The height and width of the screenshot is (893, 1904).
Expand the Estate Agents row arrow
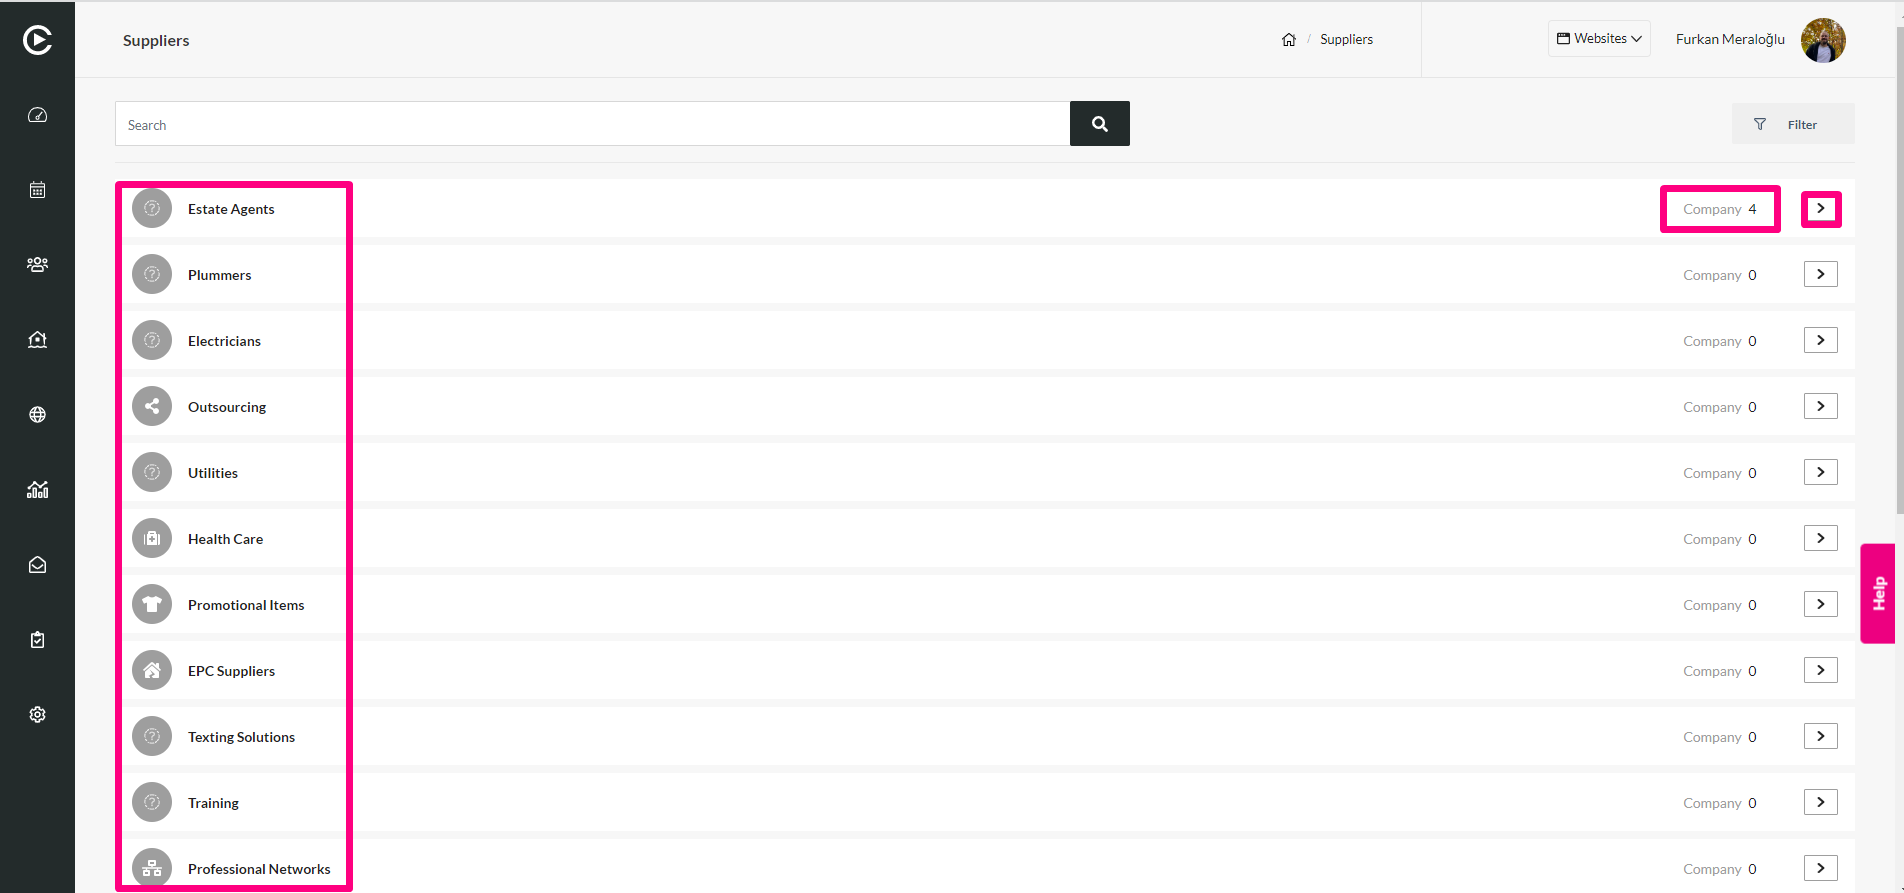1821,209
